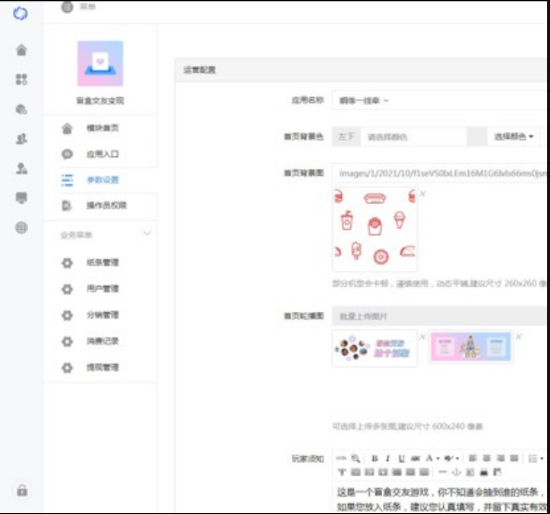The height and width of the screenshot is (514, 550).
Task: Click the gear icon beside 分销管理
Action: pyautogui.click(x=67, y=315)
